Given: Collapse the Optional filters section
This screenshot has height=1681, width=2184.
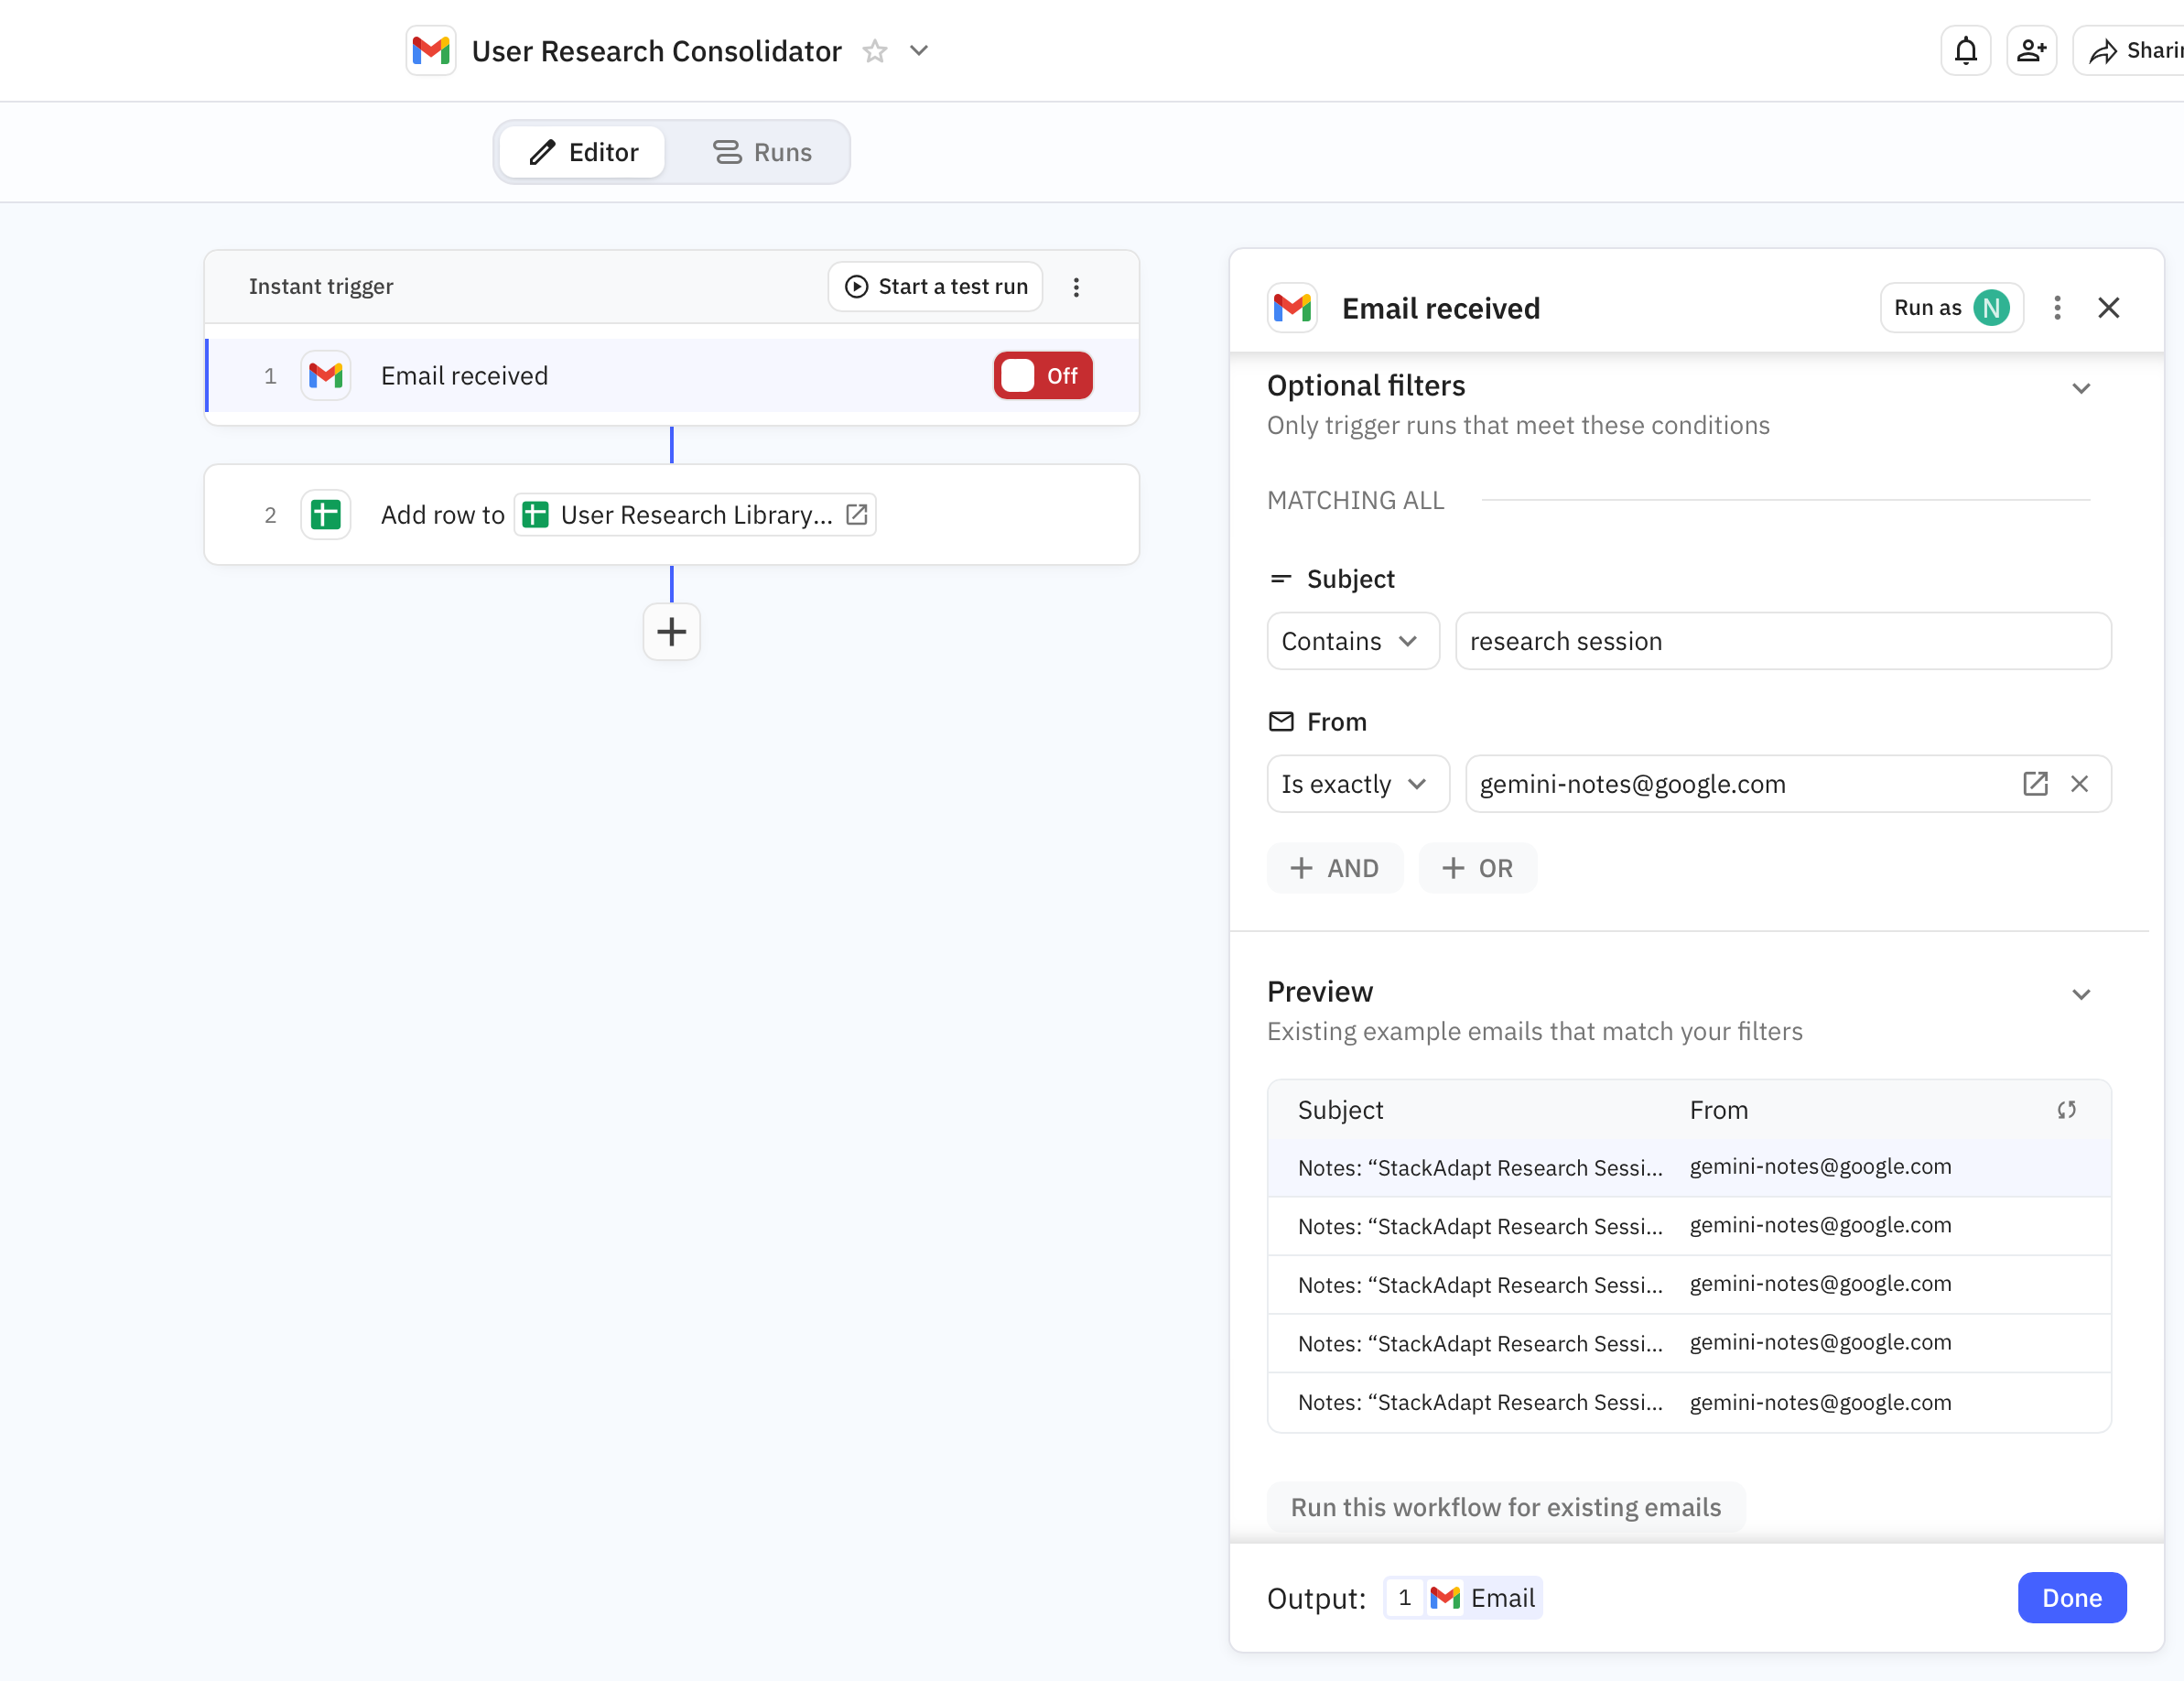Looking at the screenshot, I should point(2081,388).
